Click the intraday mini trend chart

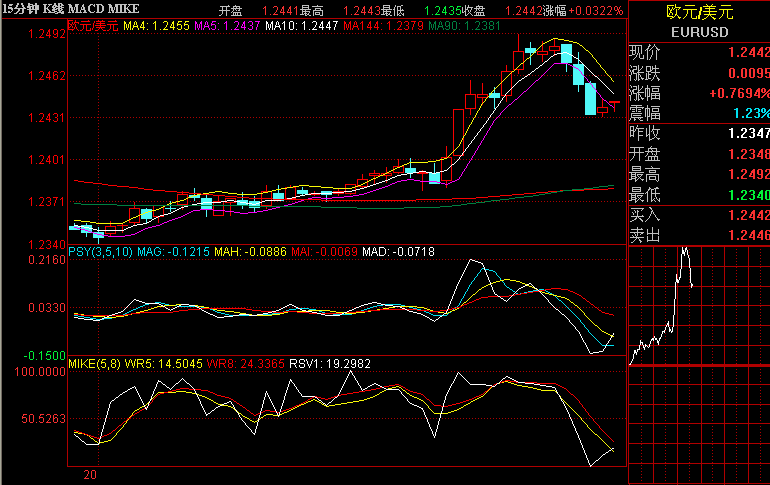tap(699, 305)
